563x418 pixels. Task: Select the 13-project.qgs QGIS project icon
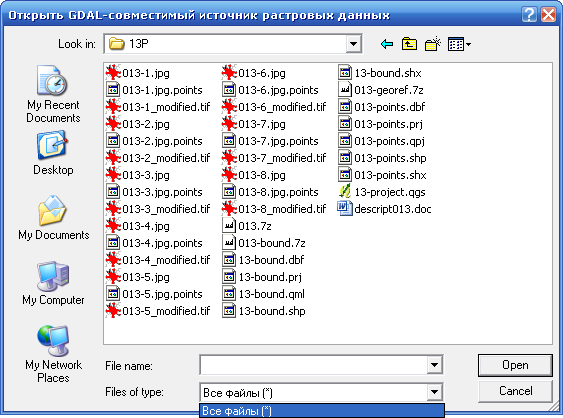click(x=345, y=192)
